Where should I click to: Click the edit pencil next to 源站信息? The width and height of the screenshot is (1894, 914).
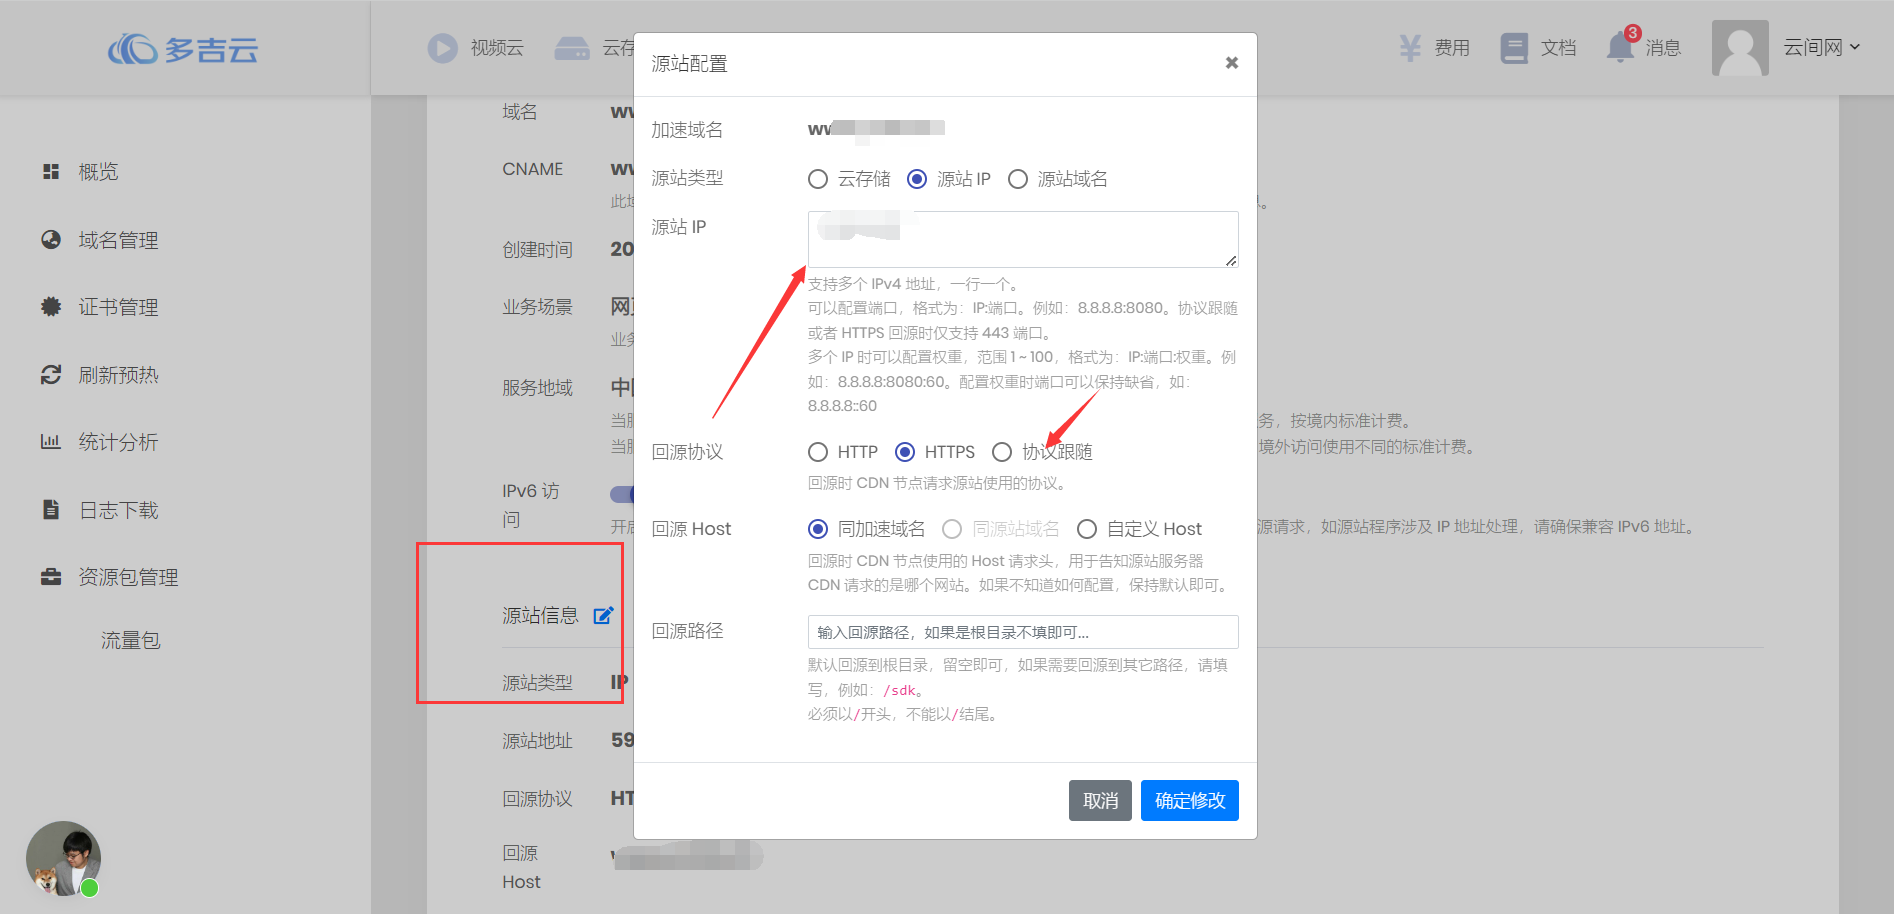(x=603, y=615)
